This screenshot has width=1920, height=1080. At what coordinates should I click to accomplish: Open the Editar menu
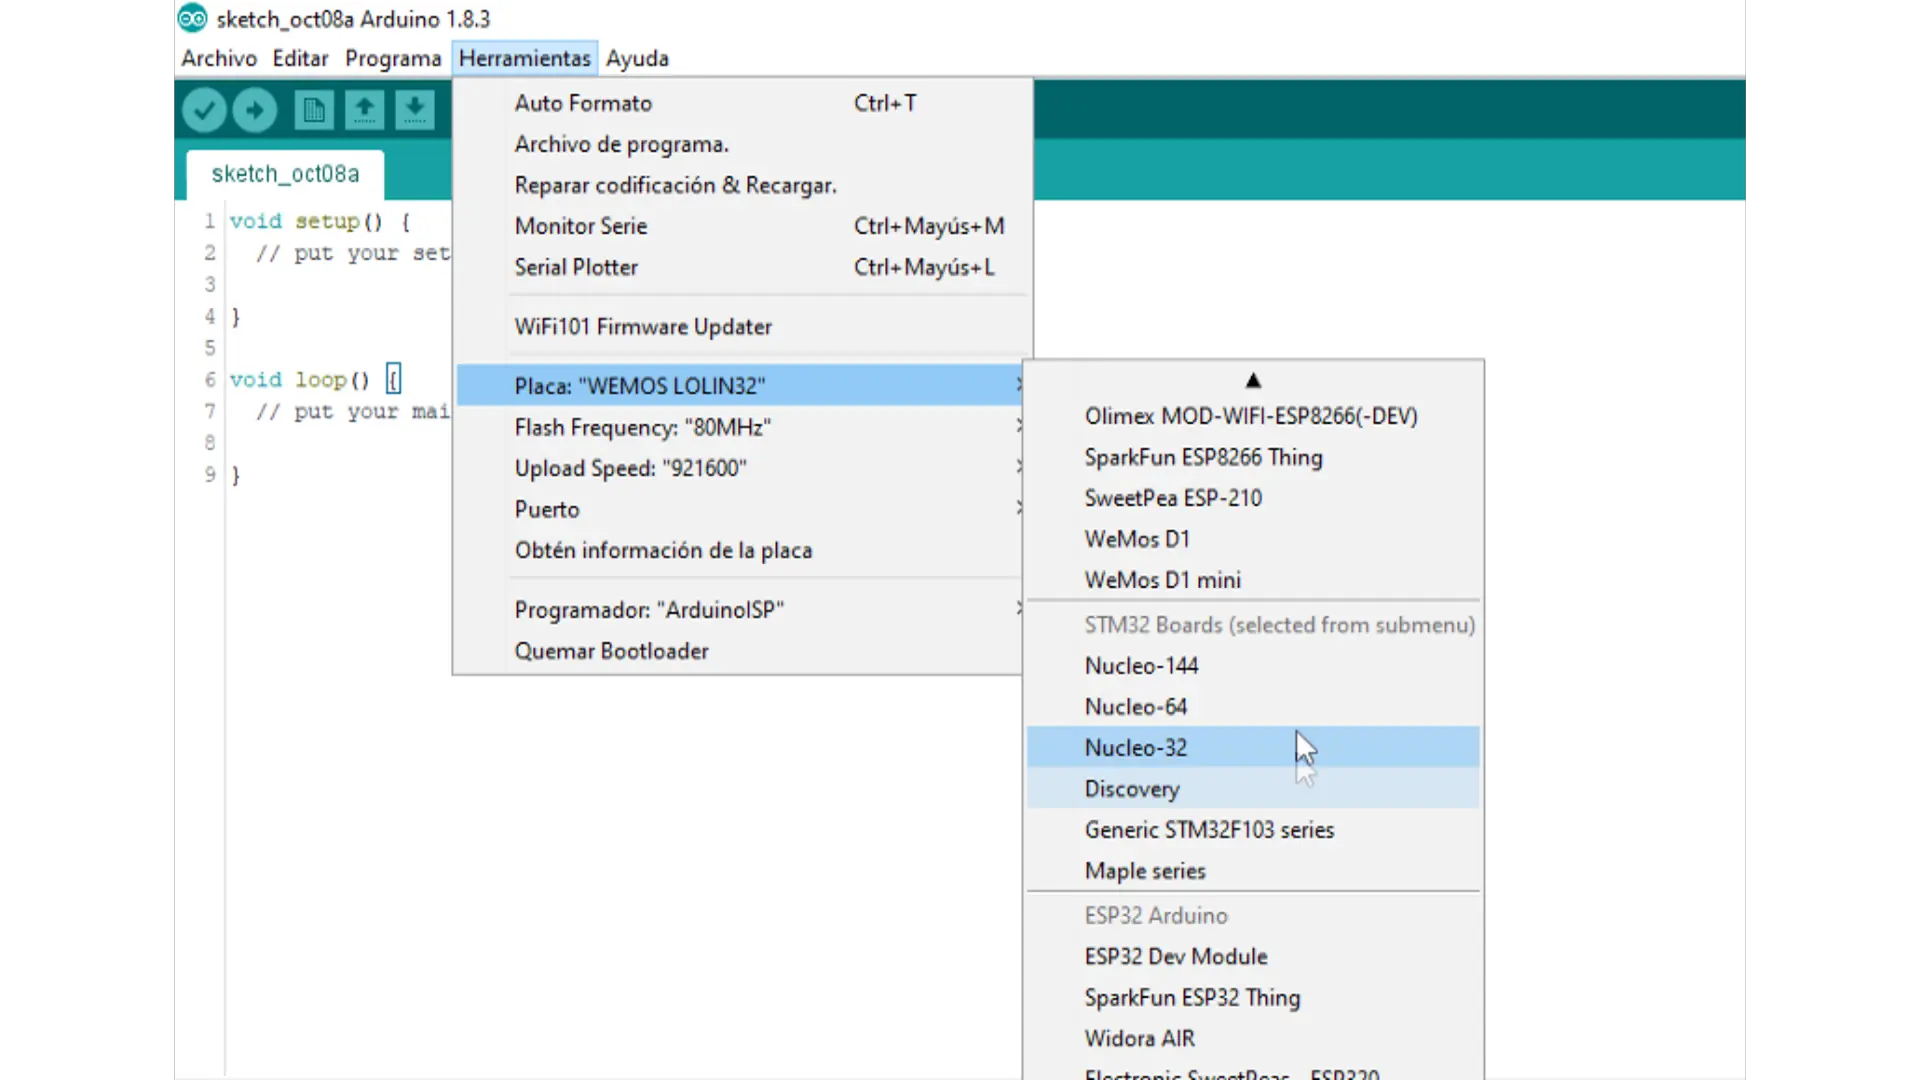[300, 58]
